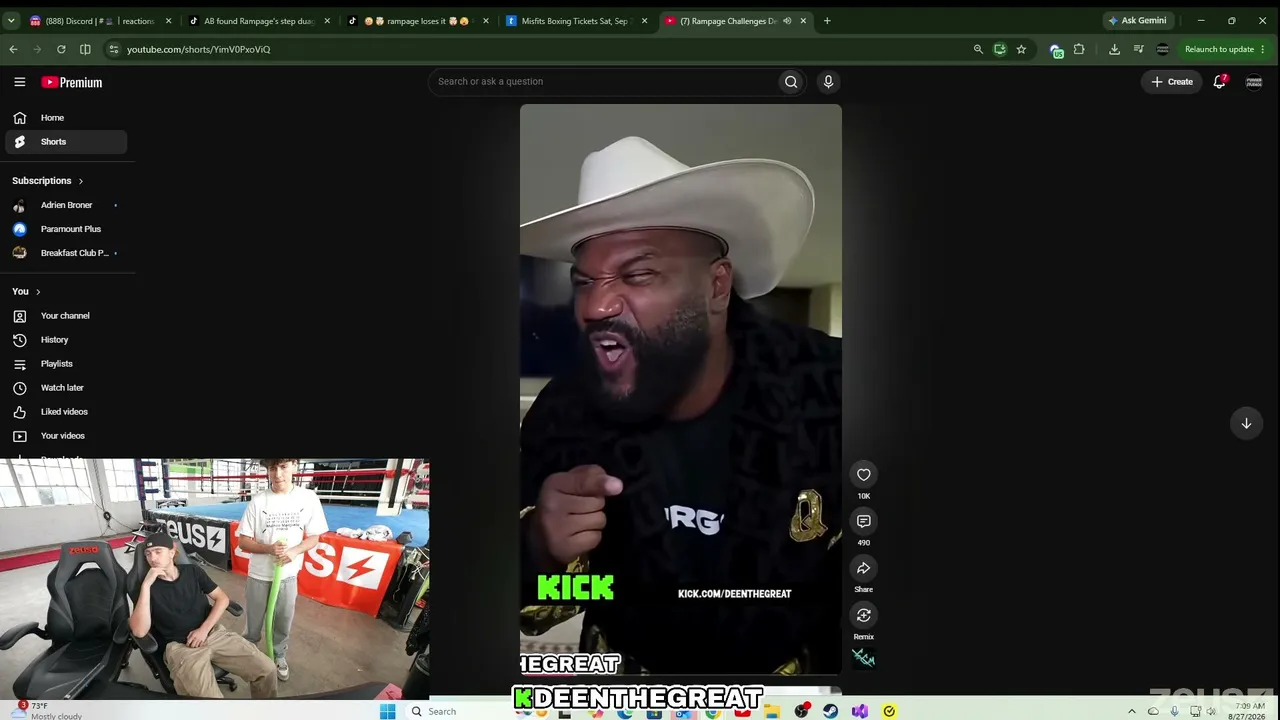
Task: Open the Windows Start menu
Action: pyautogui.click(x=388, y=711)
